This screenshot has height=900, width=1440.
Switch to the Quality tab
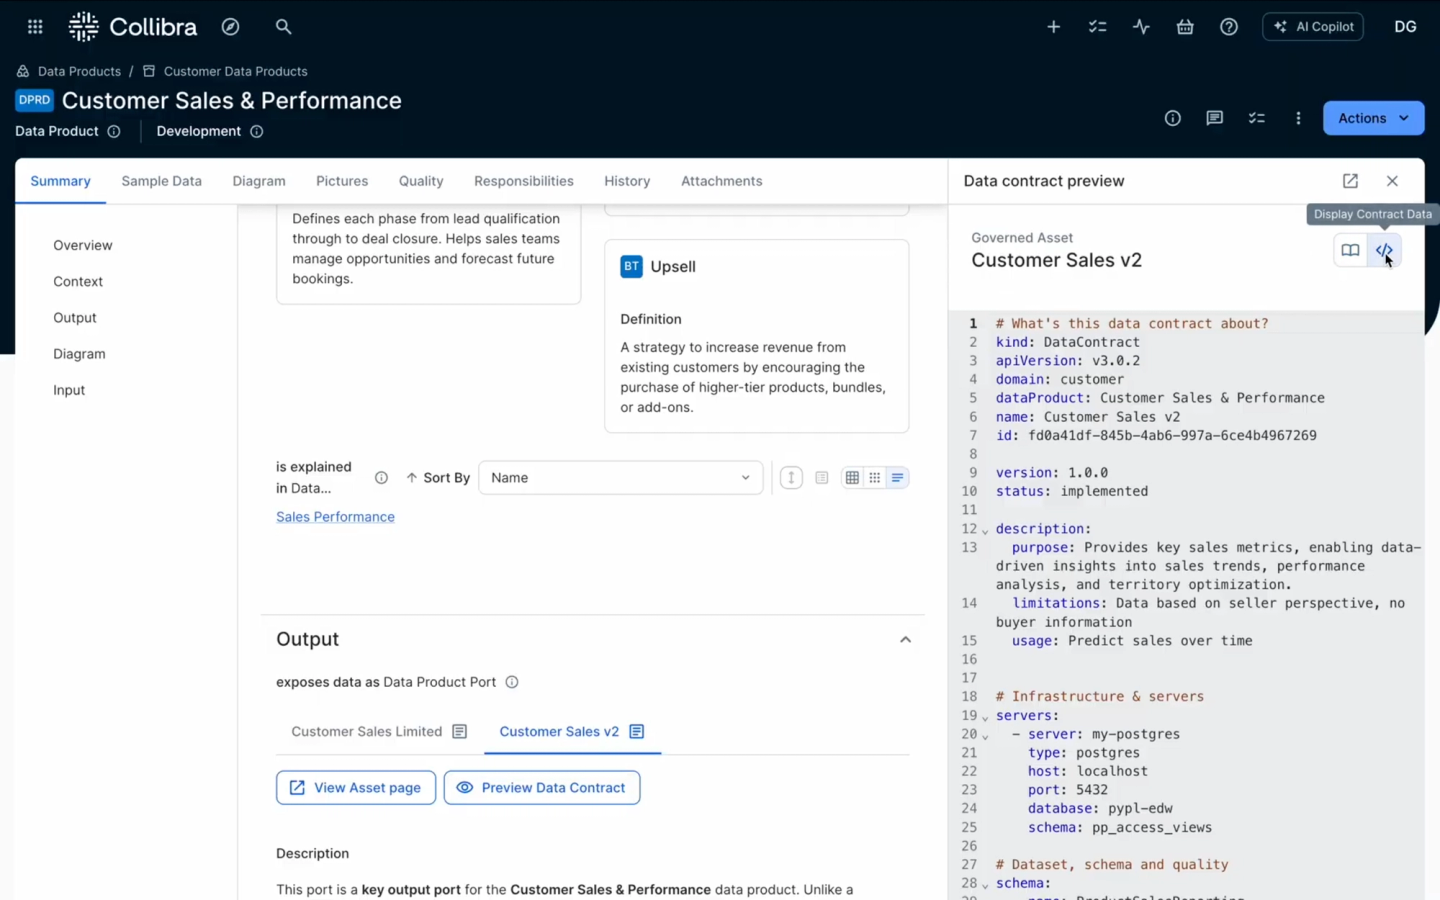(x=420, y=181)
